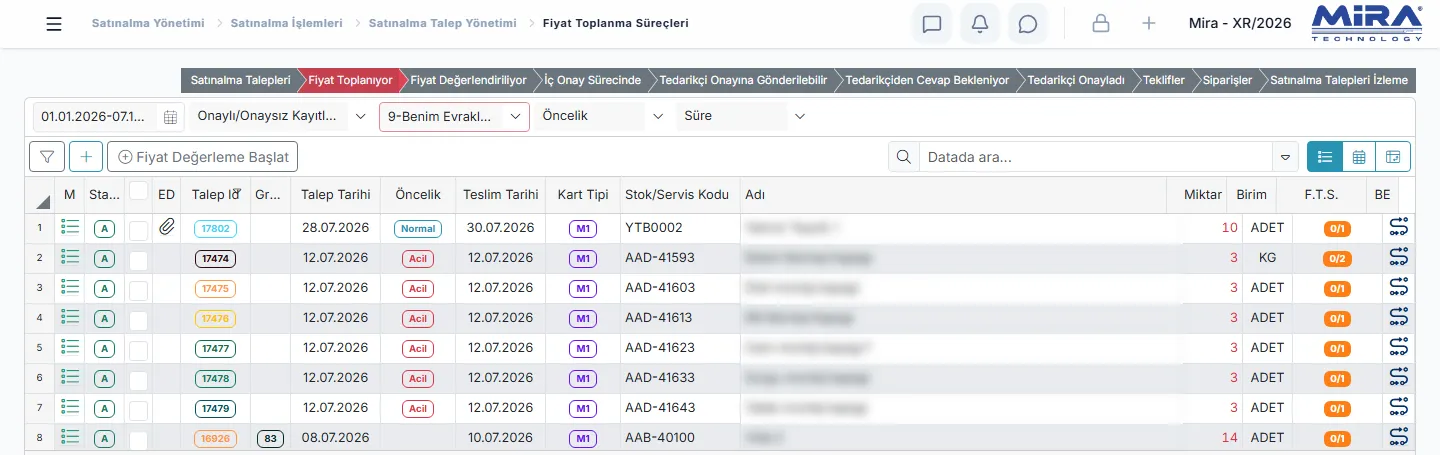Navigate to Satınalma İşlemleri breadcrumb
This screenshot has height=455, width=1440.
tap(286, 23)
